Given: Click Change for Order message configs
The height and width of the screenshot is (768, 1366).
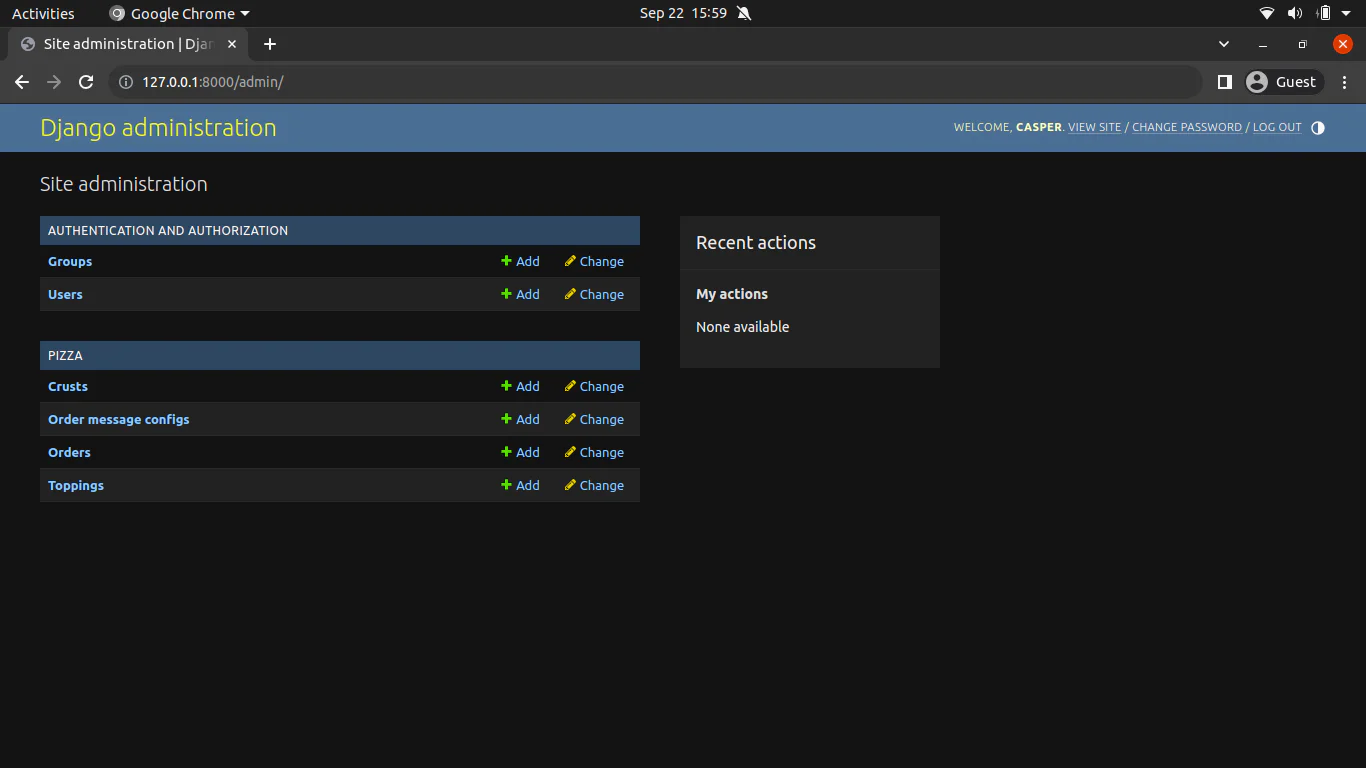Looking at the screenshot, I should click(x=594, y=420).
